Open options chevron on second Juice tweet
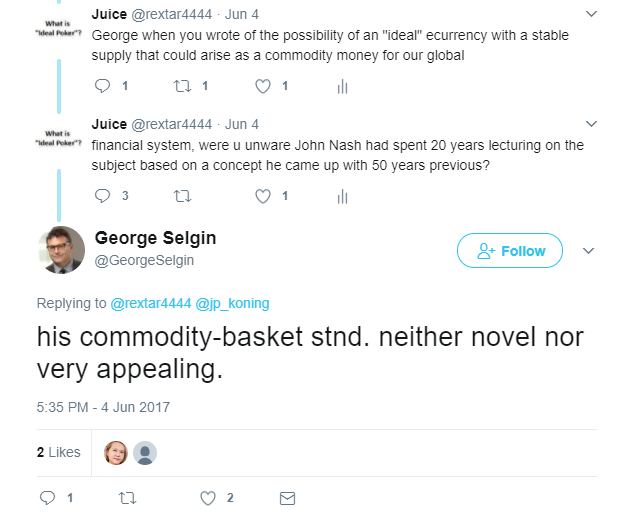The image size is (631, 515). click(x=591, y=124)
